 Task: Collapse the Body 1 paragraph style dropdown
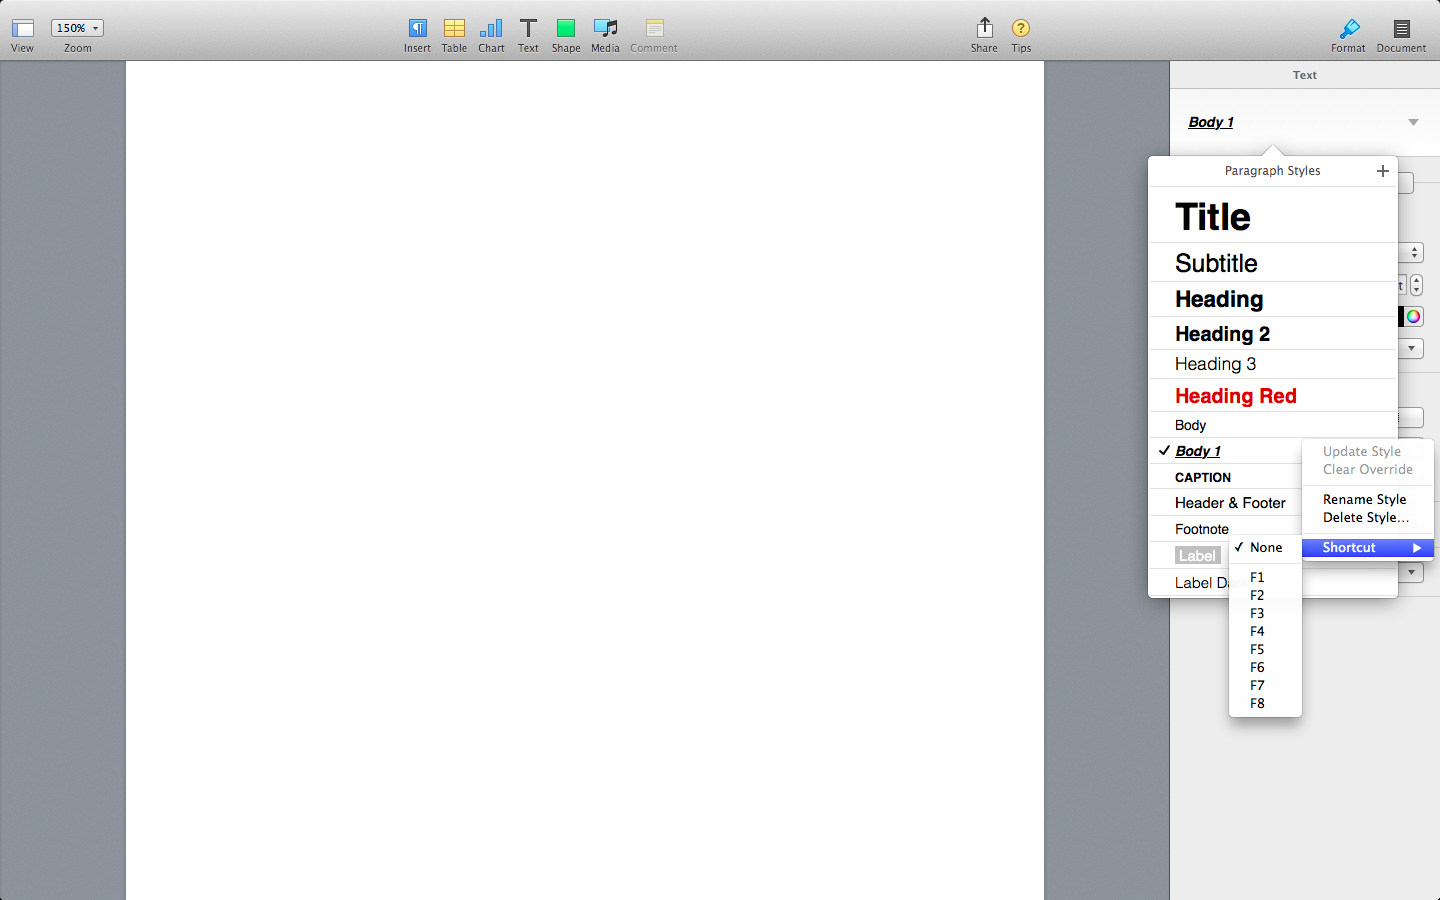coord(1413,122)
